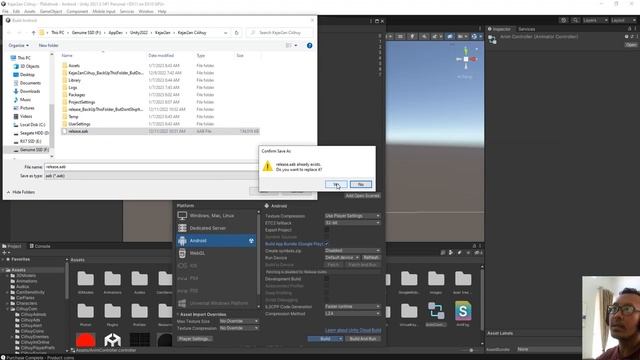Open the Organize menu in the save dialog

[x=18, y=45]
